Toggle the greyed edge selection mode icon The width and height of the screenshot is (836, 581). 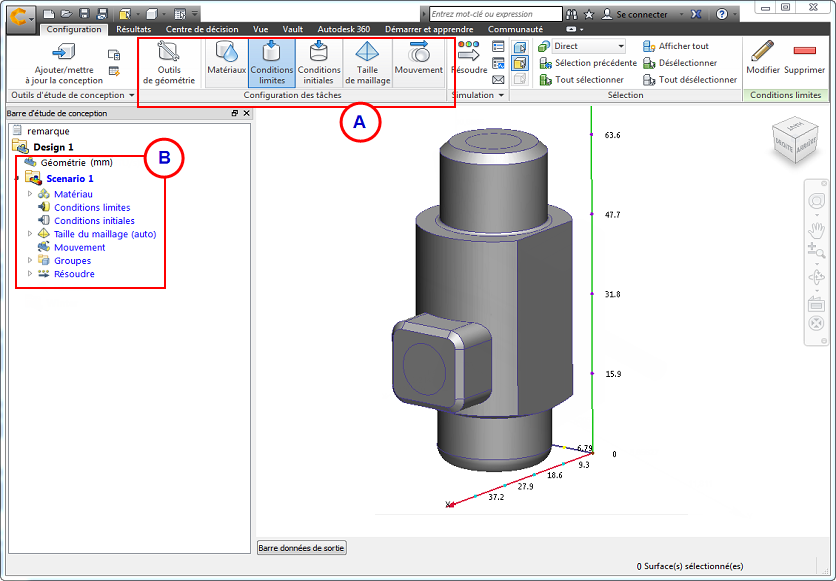tap(520, 79)
